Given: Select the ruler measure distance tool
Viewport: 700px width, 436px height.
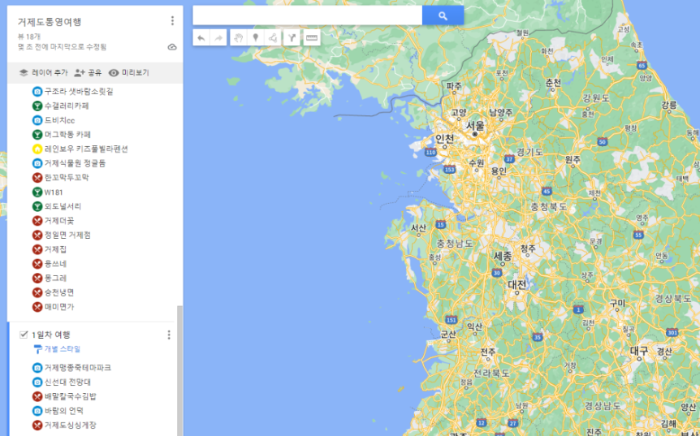Looking at the screenshot, I should [x=312, y=38].
